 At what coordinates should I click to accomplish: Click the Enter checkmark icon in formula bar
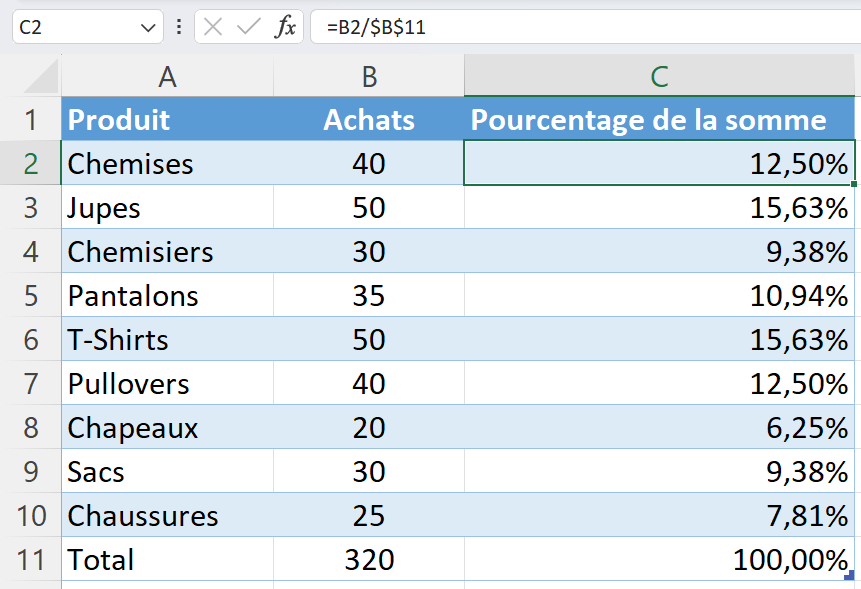pos(248,26)
